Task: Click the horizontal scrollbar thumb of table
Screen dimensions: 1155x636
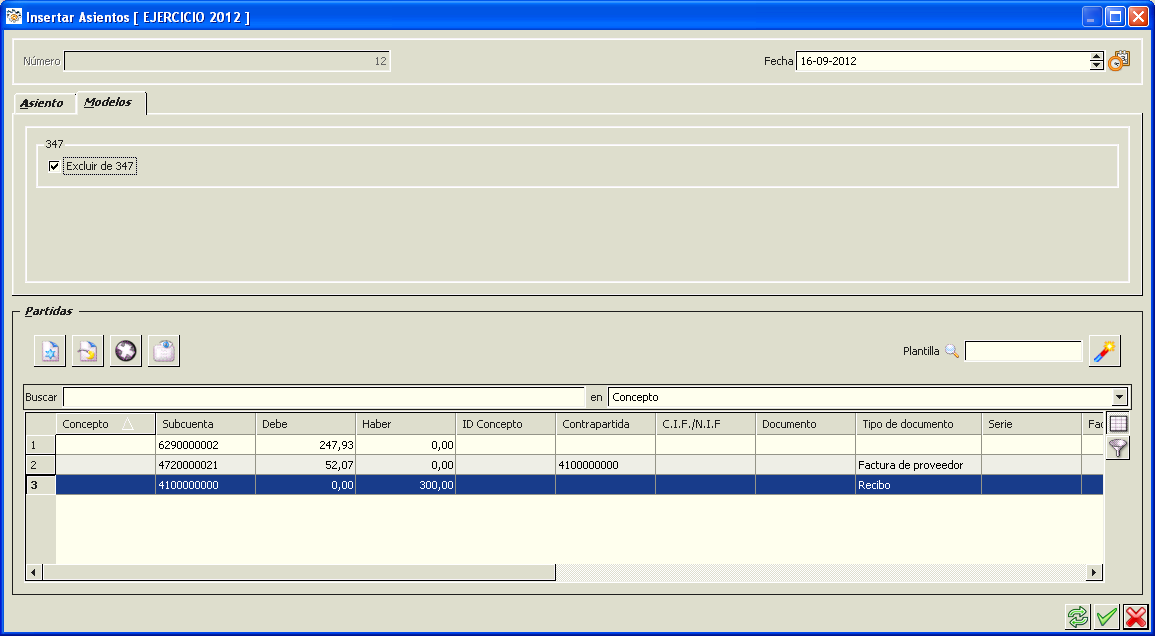Action: coord(298,573)
